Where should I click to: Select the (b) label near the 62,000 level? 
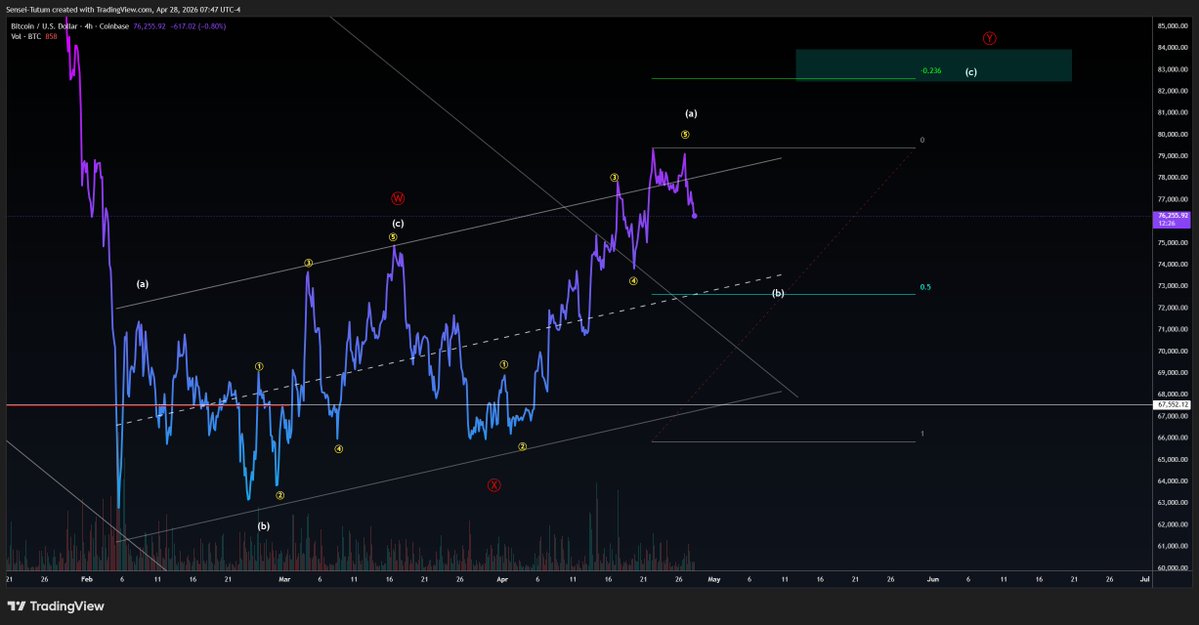click(x=263, y=526)
